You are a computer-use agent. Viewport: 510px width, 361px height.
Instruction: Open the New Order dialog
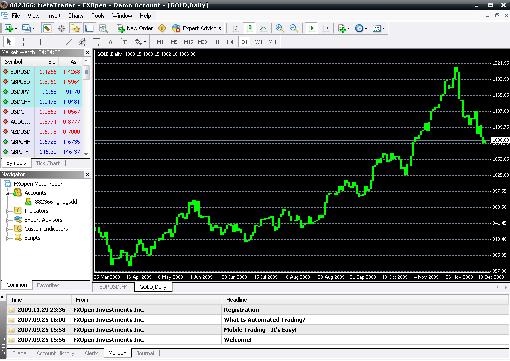(135, 28)
